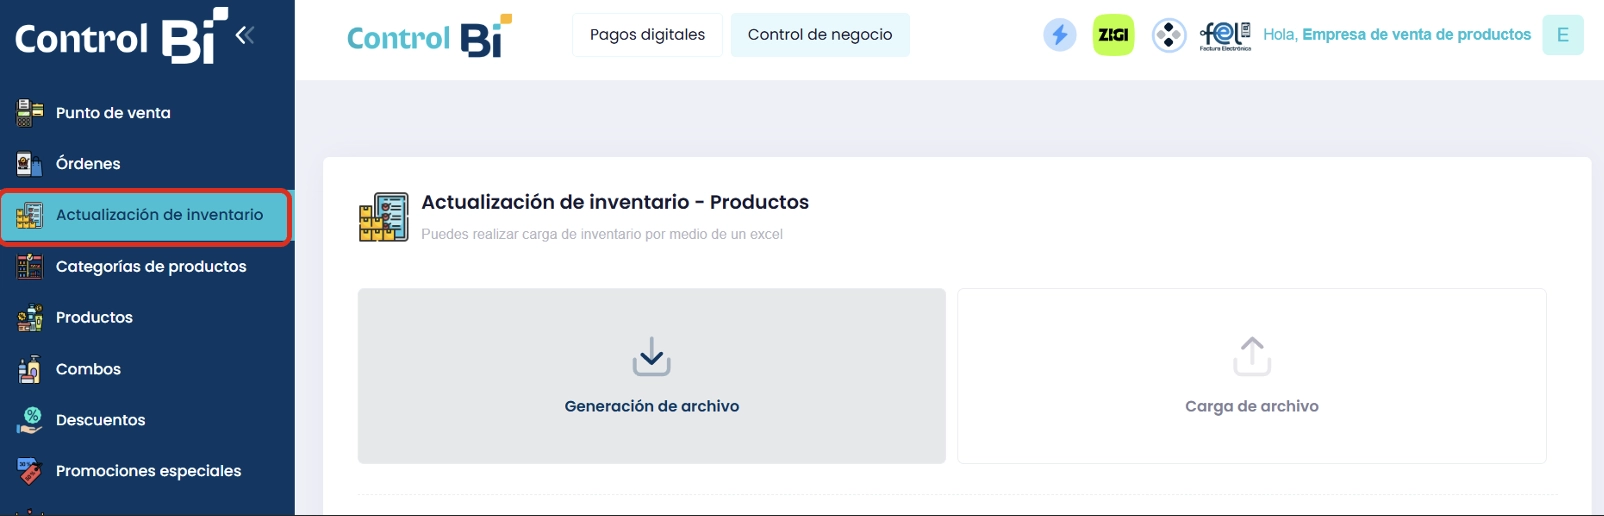
Task: Select Actualización de inventario in sidebar
Action: pyautogui.click(x=146, y=216)
